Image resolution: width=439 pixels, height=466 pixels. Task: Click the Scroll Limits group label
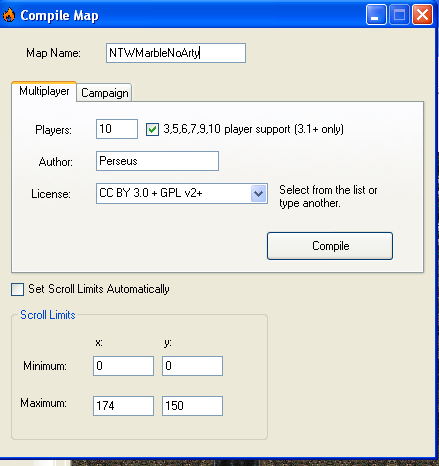[48, 315]
